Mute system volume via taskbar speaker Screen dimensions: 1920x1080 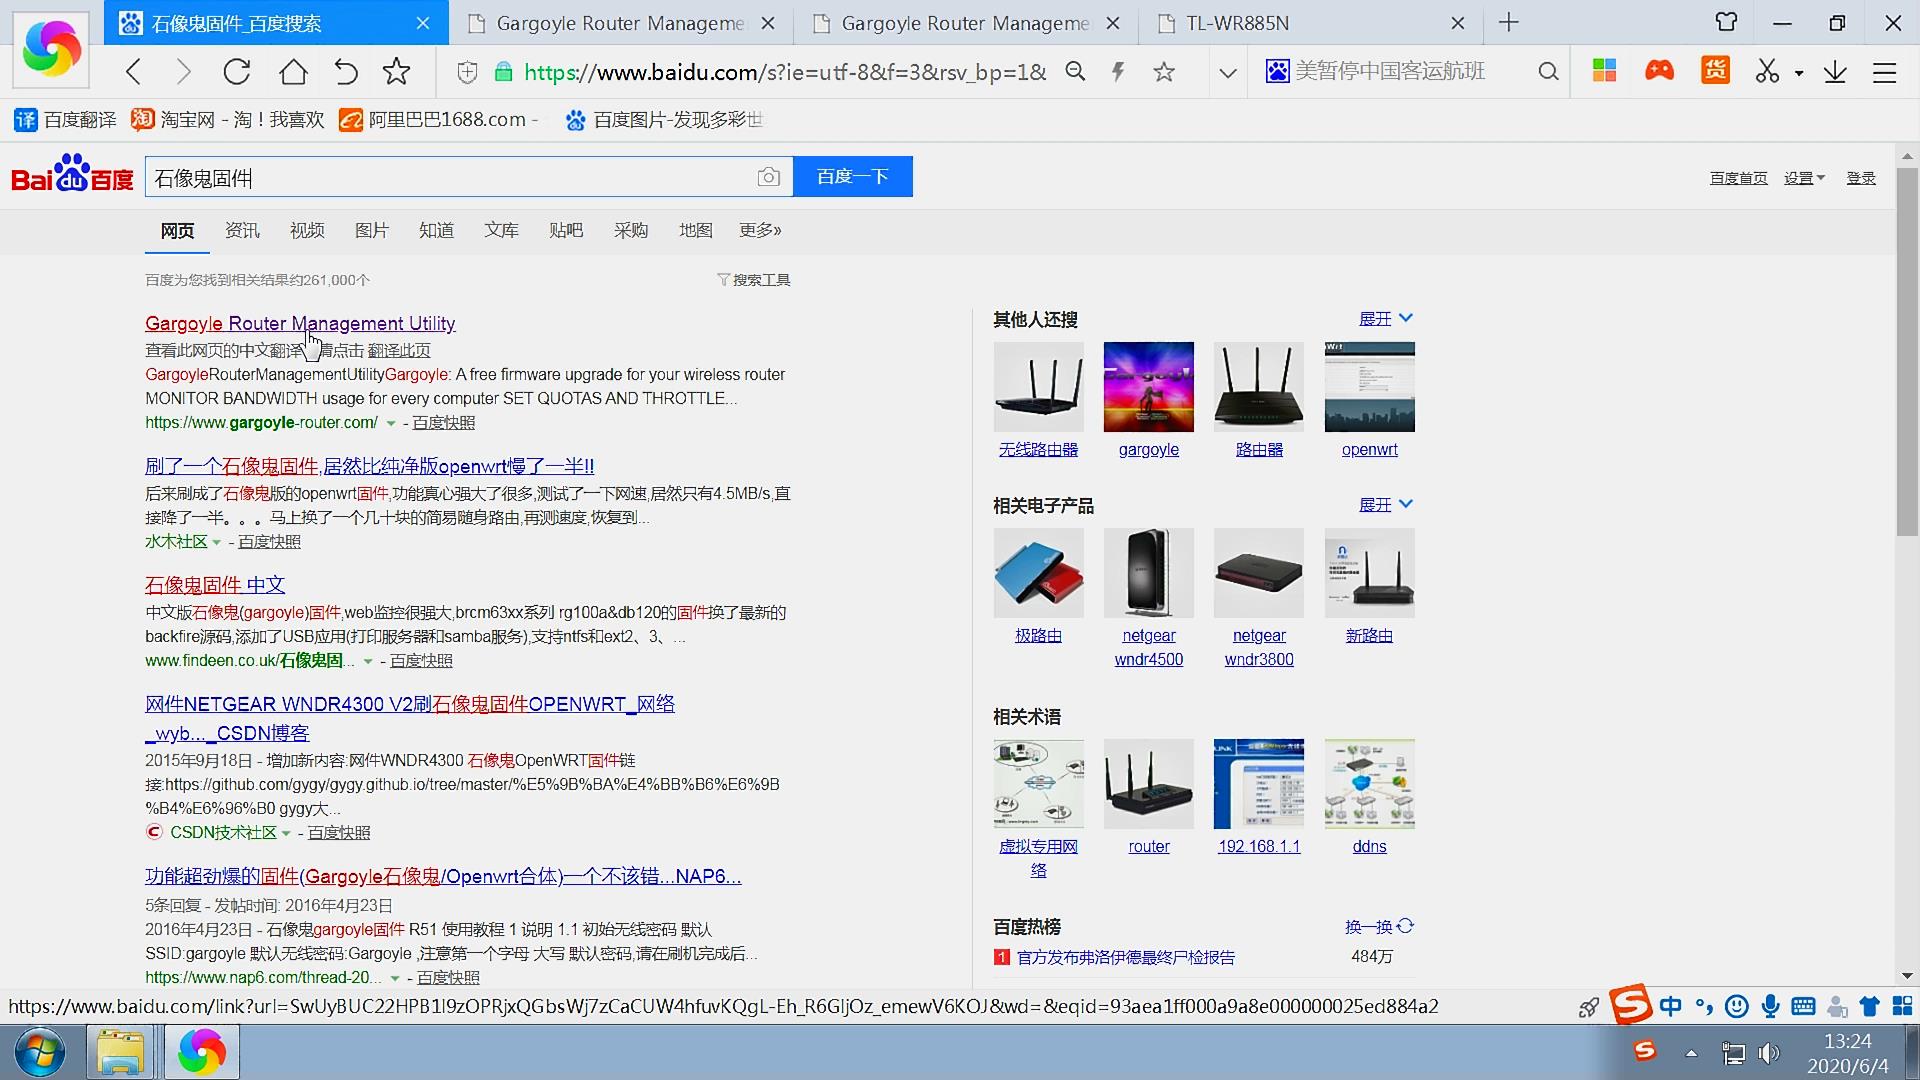tap(1768, 1052)
